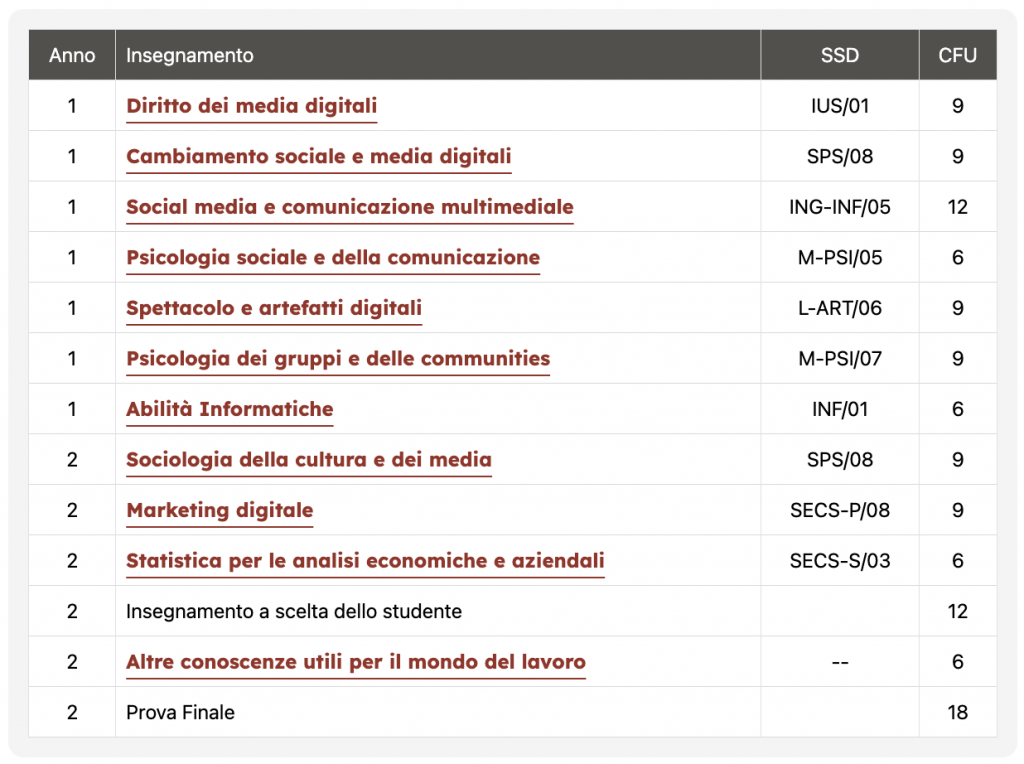
Task: Click the Abilità Informatiche course link
Action: (230, 409)
